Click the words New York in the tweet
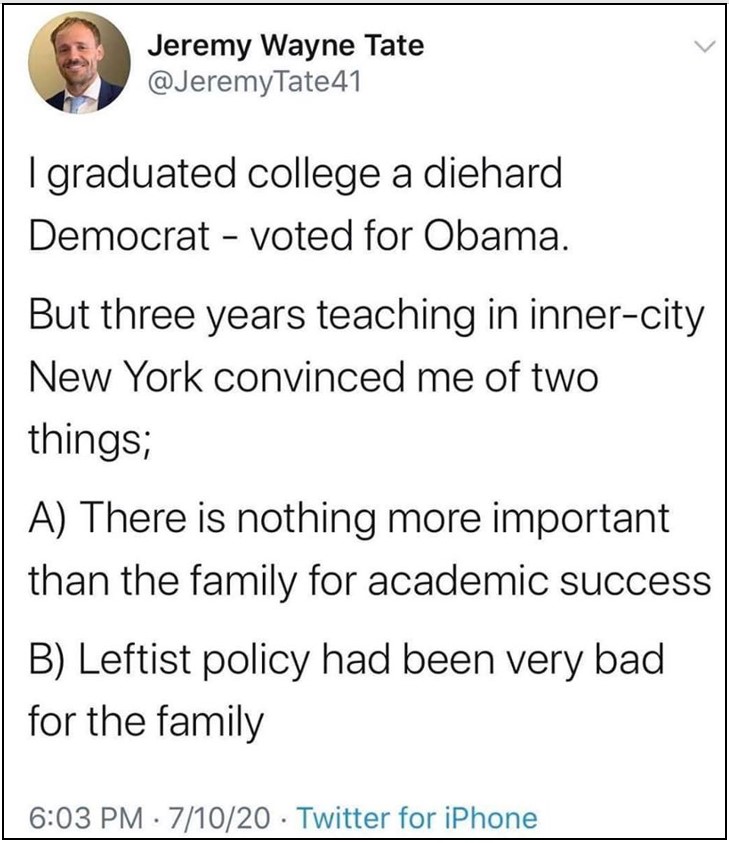Screen dimensions: 729x843 tap(115, 377)
